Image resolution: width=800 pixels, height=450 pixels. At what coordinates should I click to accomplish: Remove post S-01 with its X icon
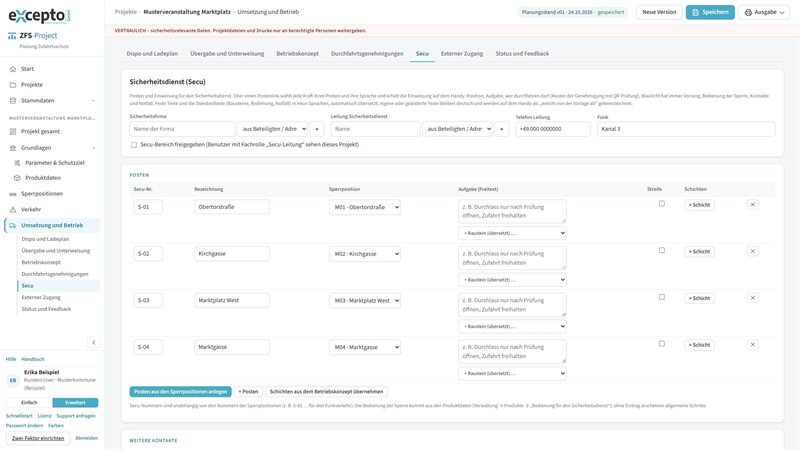coord(752,205)
